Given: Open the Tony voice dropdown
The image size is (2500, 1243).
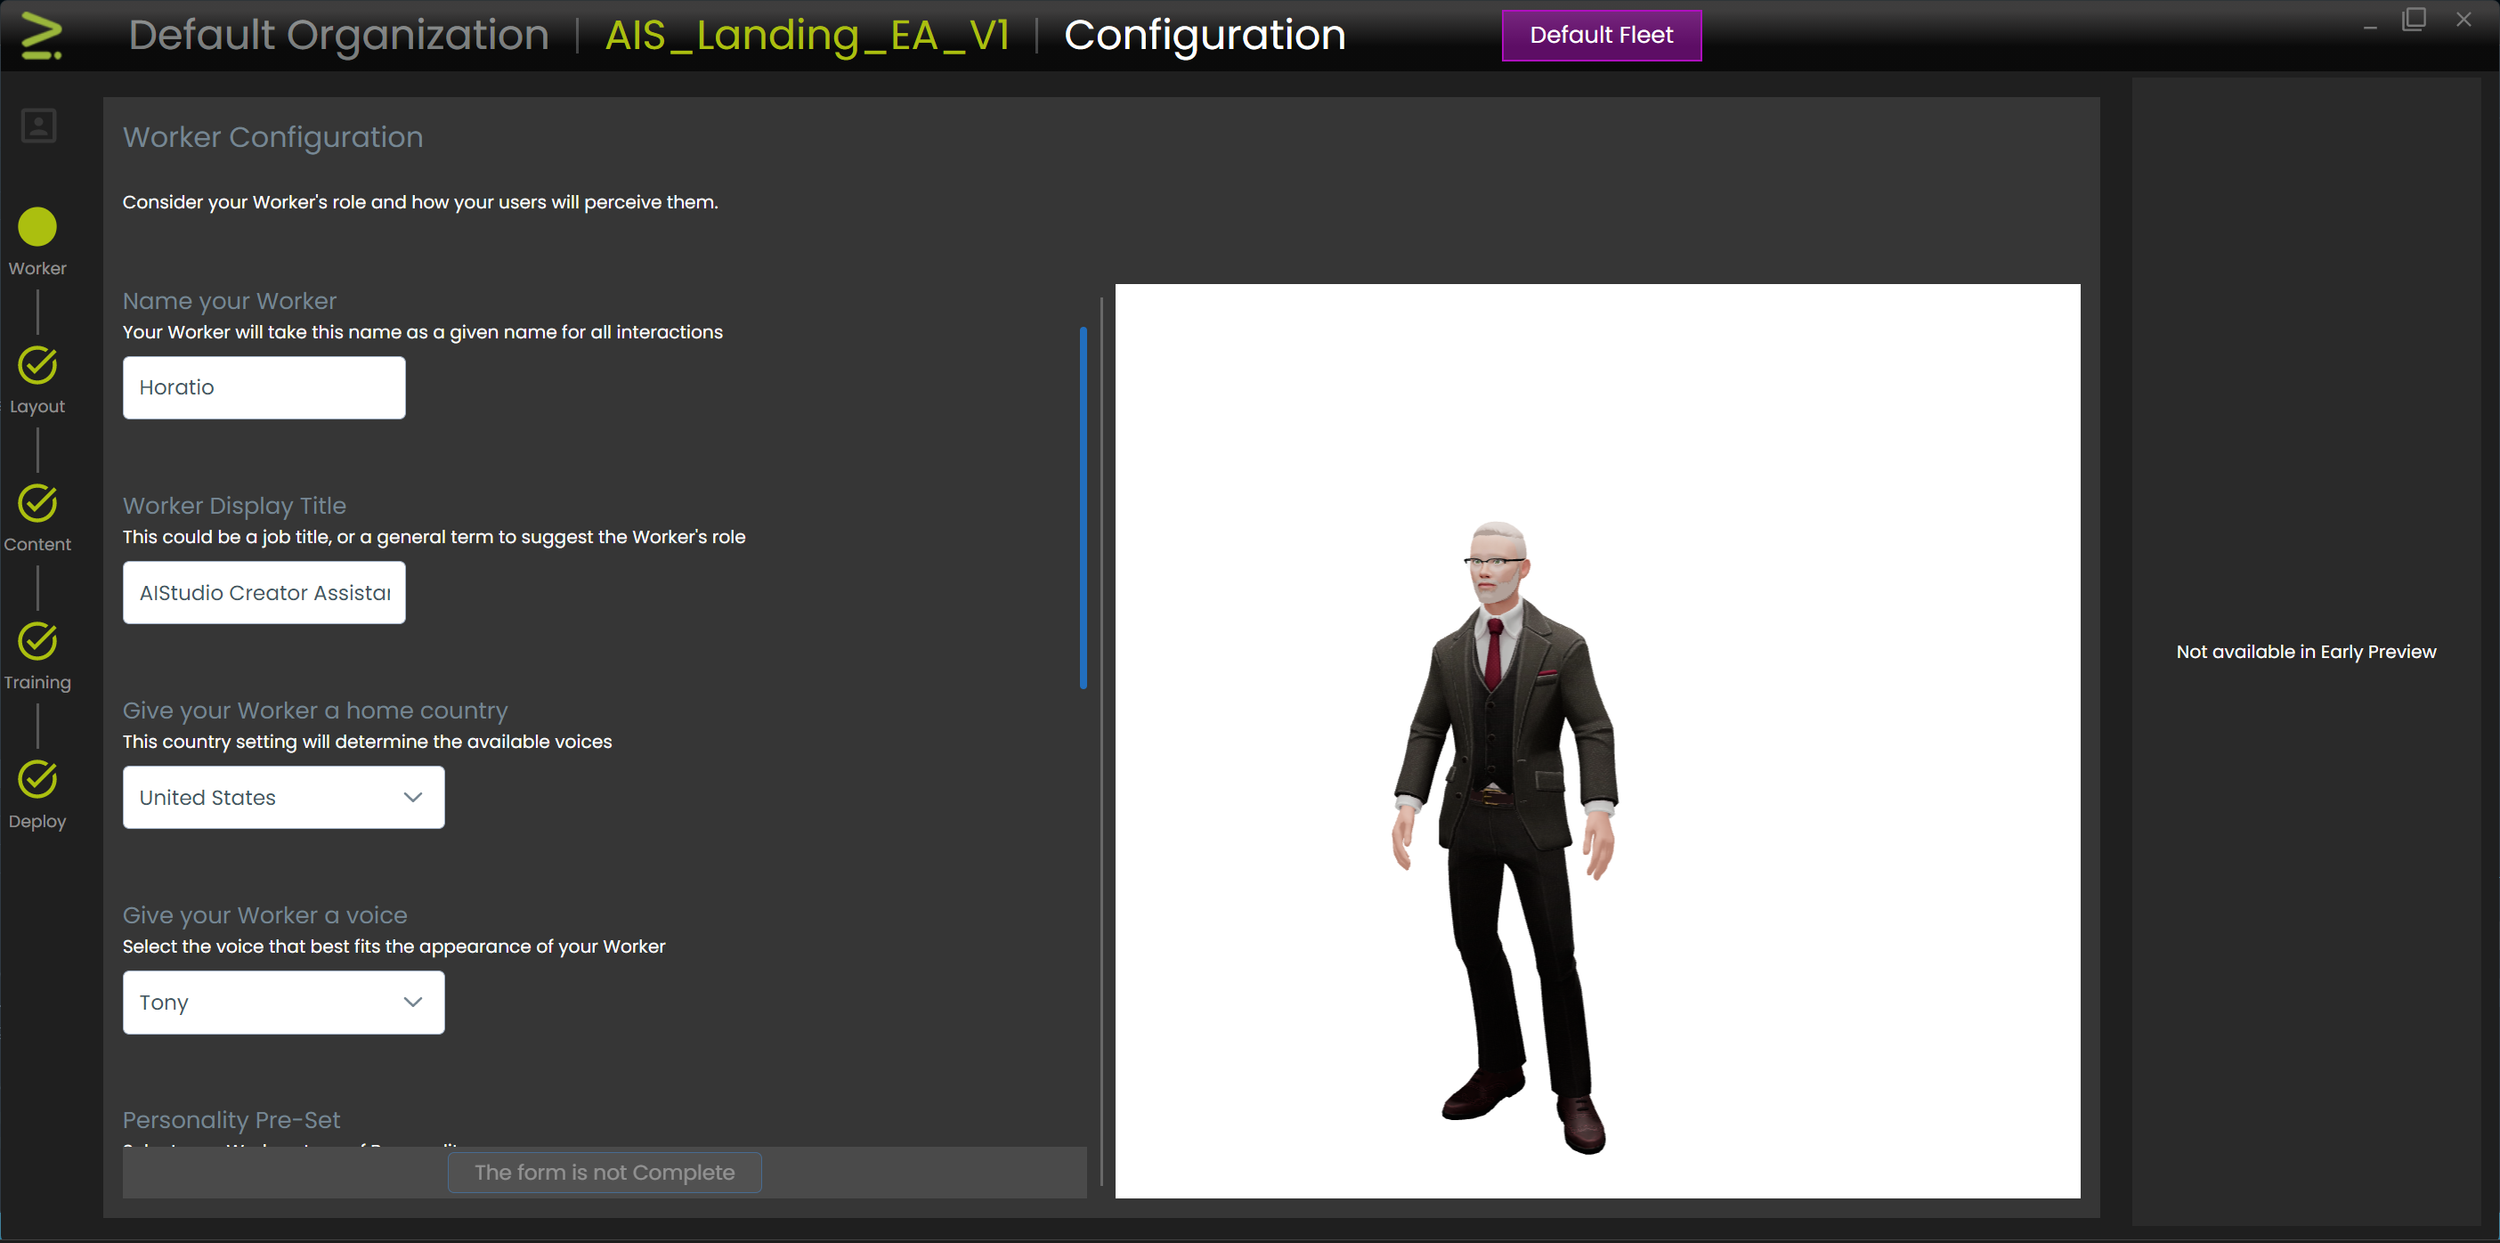Looking at the screenshot, I should click(284, 1003).
